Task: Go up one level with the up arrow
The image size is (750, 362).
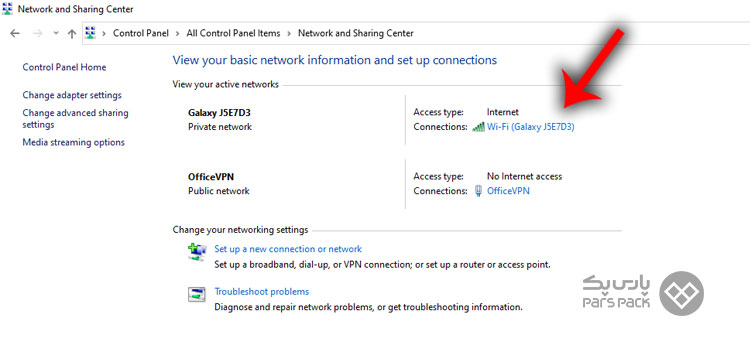Action: (x=72, y=33)
